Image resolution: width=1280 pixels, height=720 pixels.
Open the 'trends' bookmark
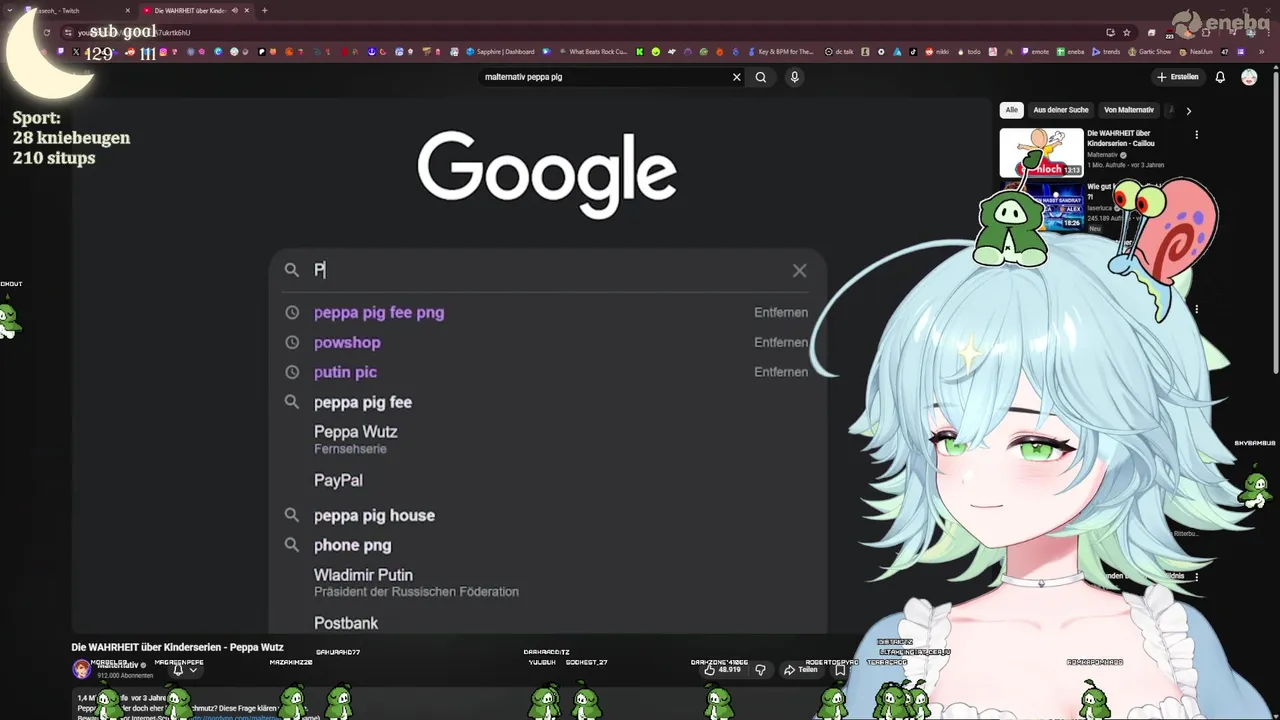tap(1106, 52)
